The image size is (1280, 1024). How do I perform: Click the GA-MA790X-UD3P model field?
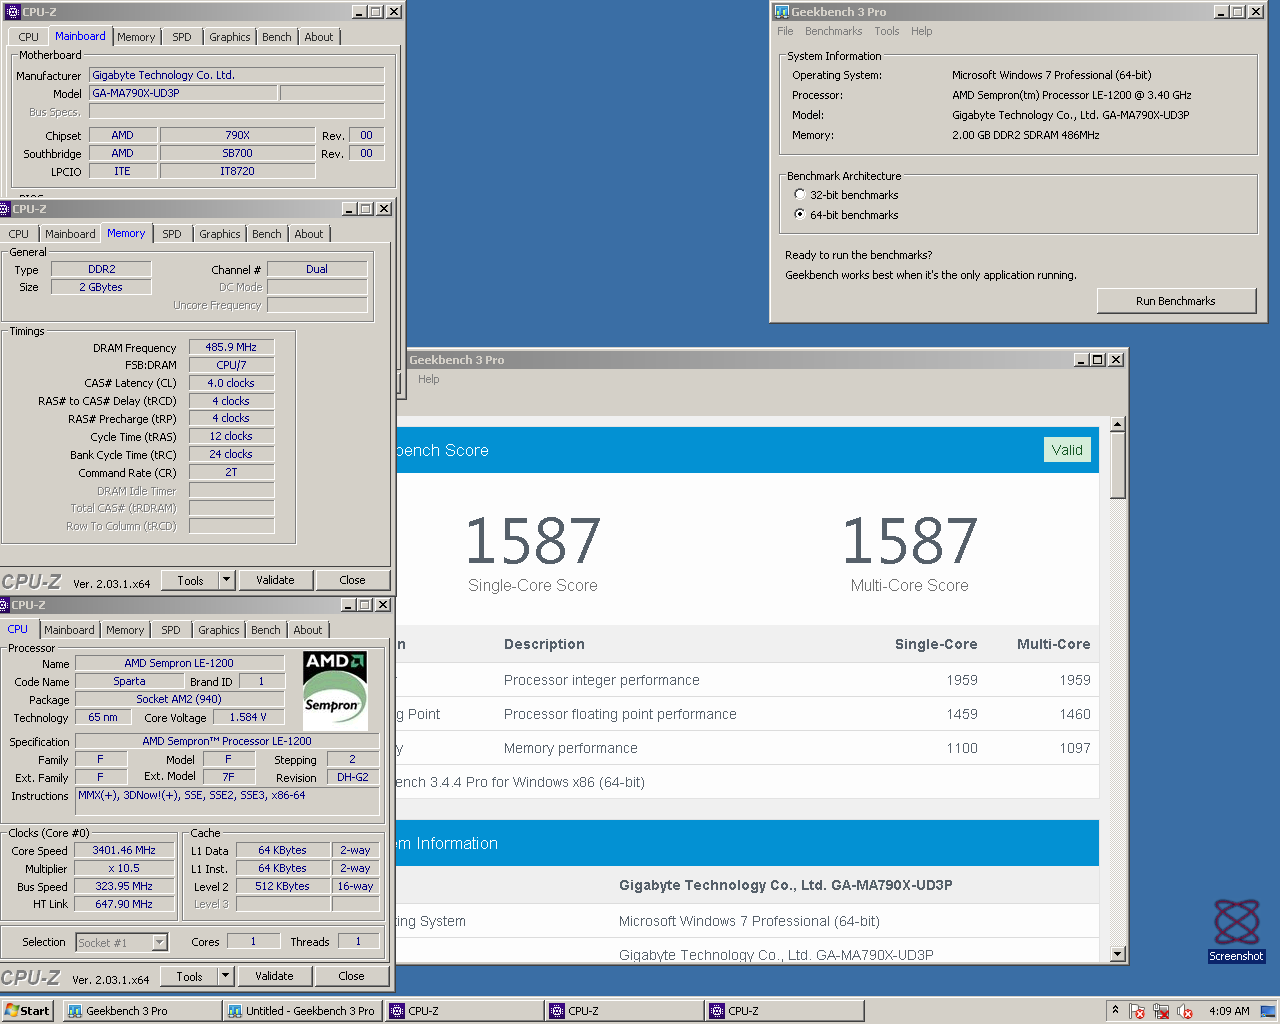183,93
